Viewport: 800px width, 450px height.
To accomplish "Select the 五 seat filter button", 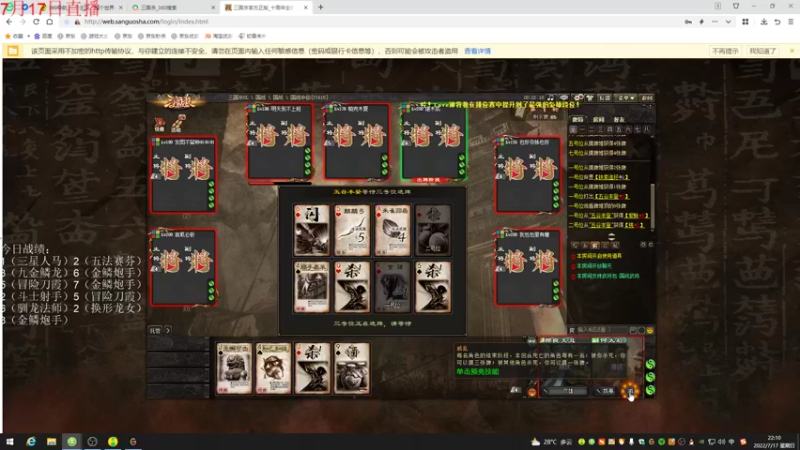I will (619, 130).
